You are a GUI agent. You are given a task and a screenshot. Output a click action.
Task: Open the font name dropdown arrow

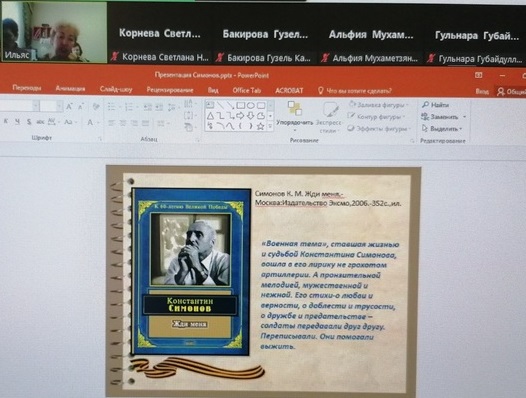(x=36, y=106)
